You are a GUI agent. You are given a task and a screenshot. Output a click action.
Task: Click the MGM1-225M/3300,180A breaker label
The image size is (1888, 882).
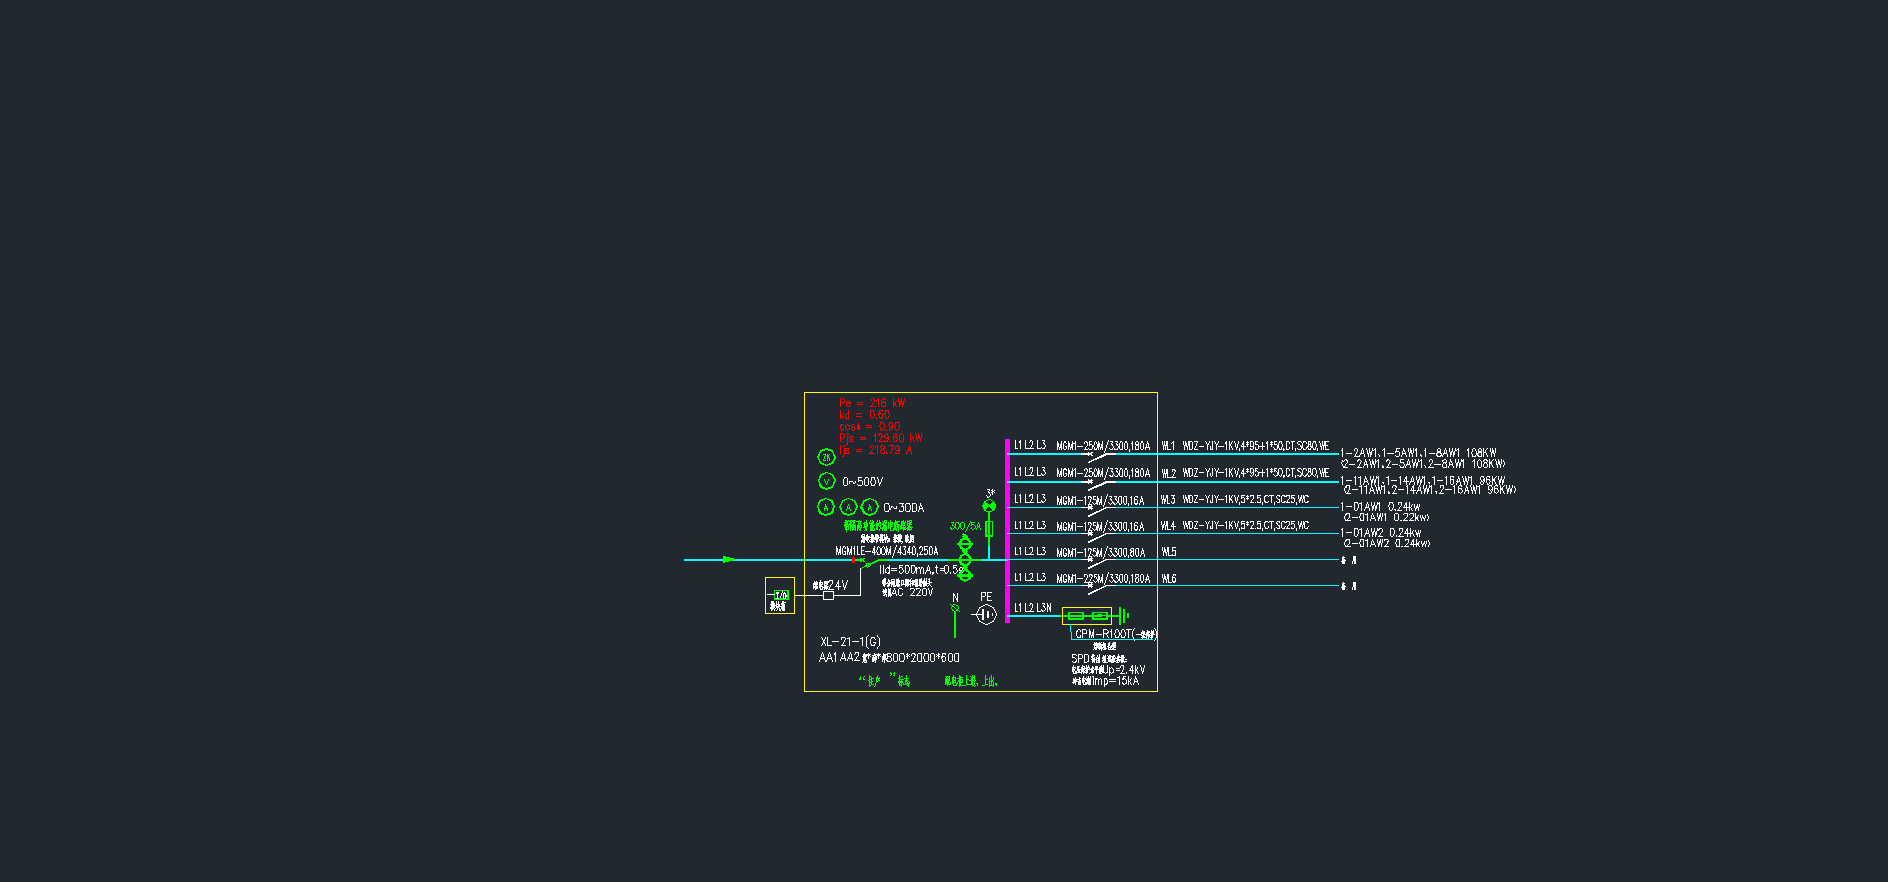point(1103,579)
